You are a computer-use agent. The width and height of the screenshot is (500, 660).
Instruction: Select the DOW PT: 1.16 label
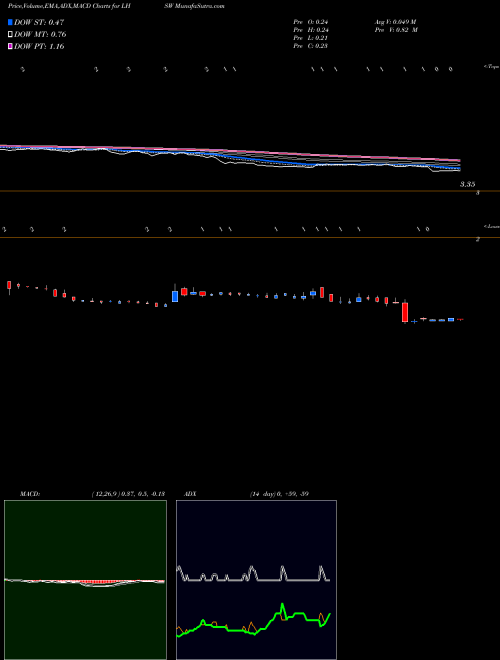[39, 46]
